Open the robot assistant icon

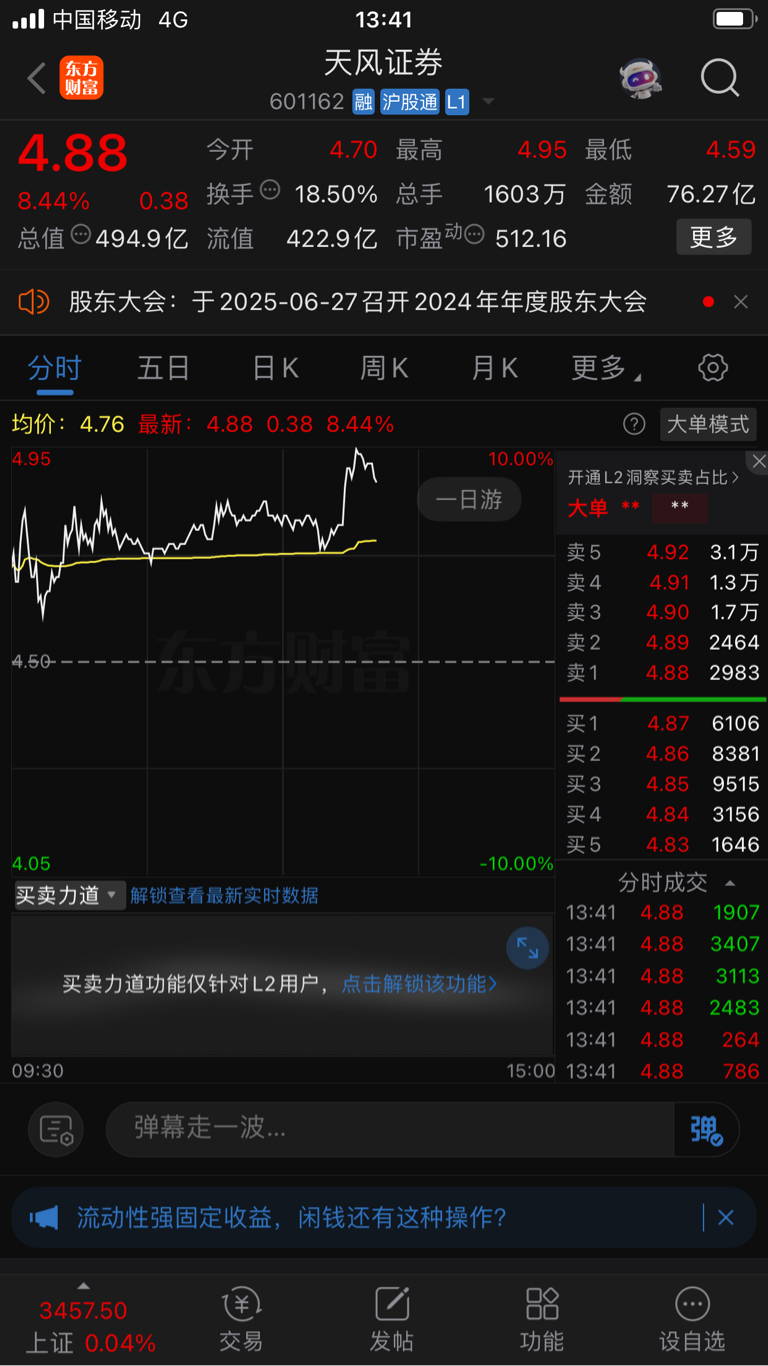pos(641,78)
